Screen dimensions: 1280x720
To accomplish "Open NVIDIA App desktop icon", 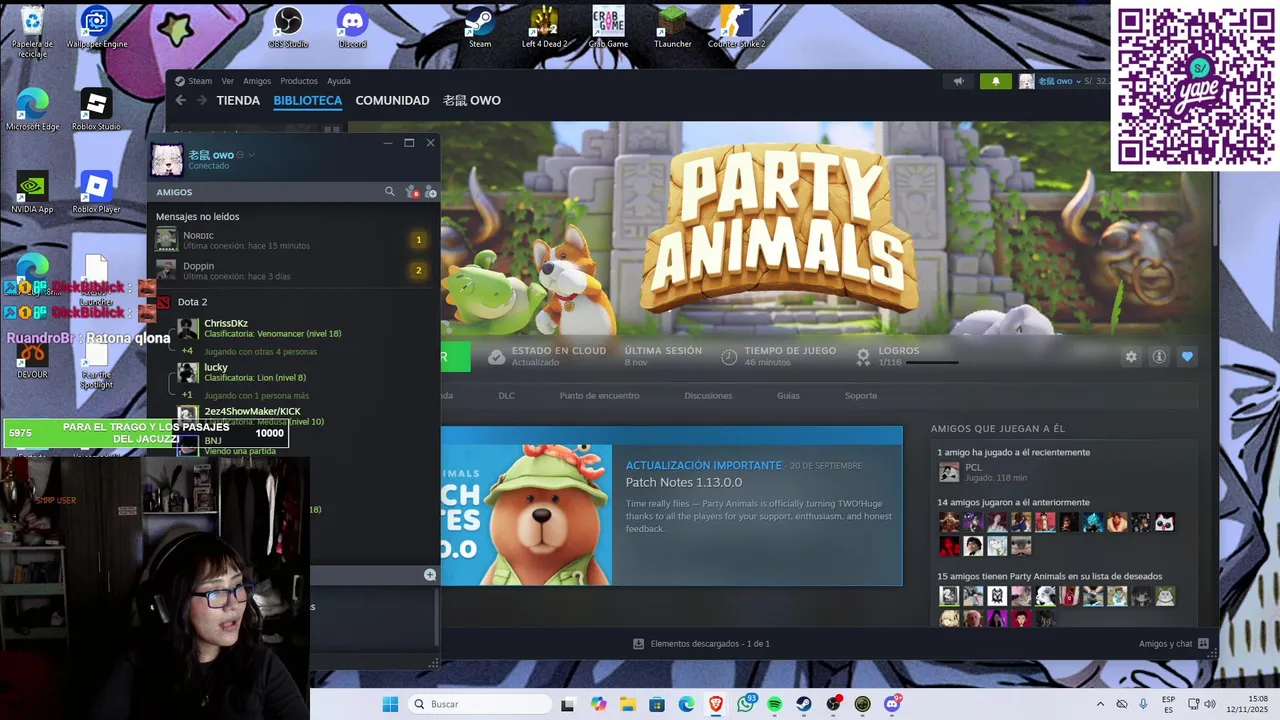I will 32,192.
